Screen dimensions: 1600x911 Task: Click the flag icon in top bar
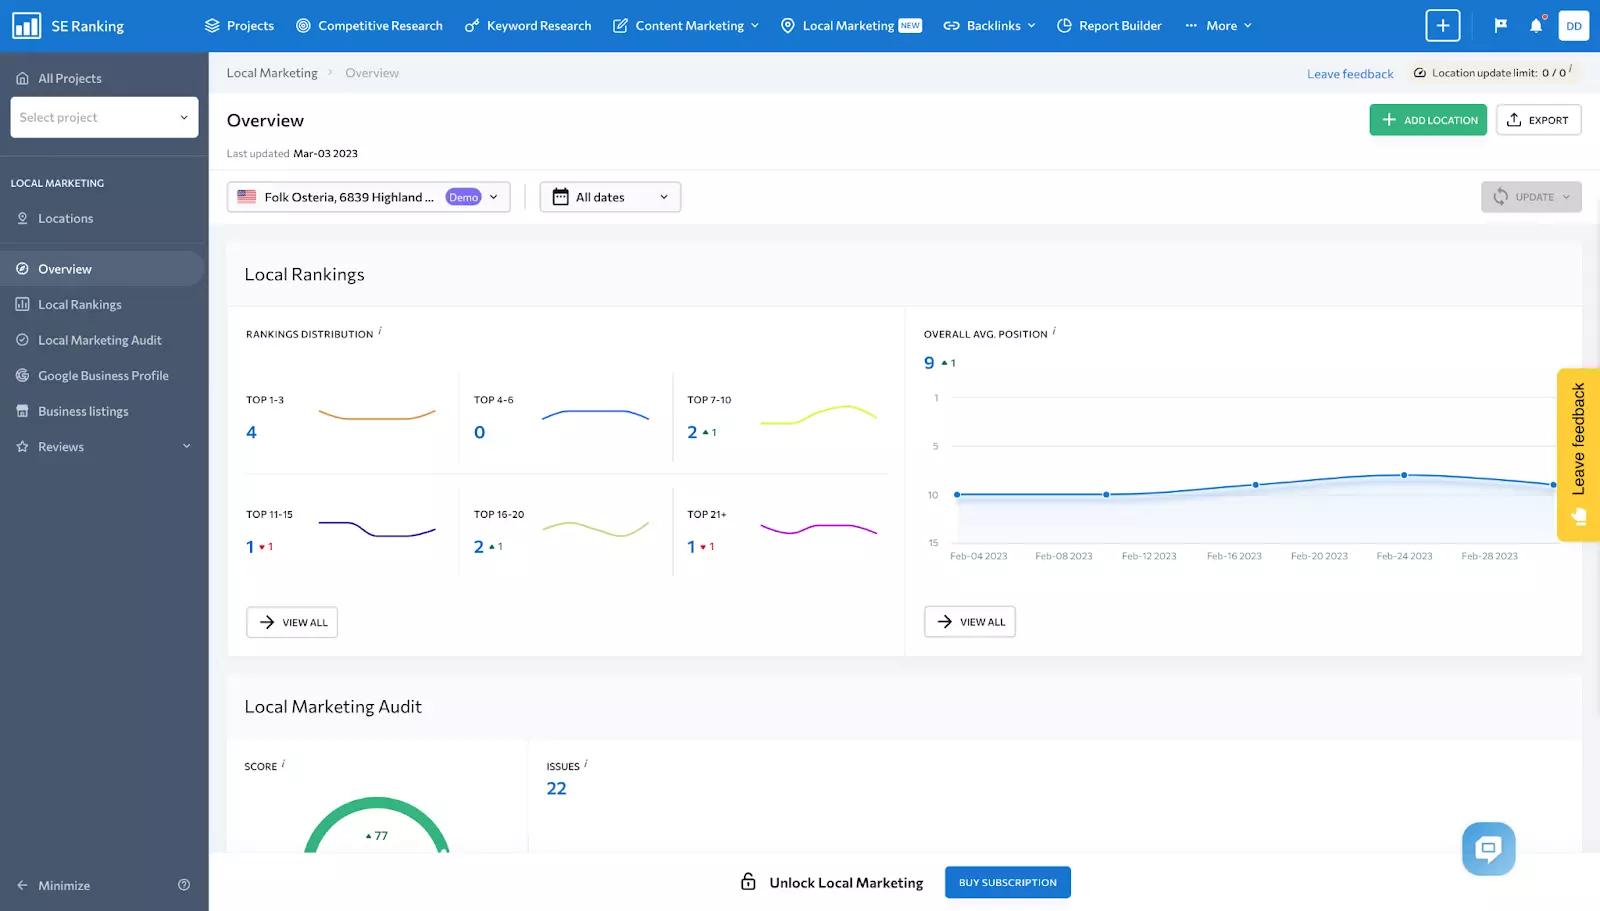(x=1500, y=26)
